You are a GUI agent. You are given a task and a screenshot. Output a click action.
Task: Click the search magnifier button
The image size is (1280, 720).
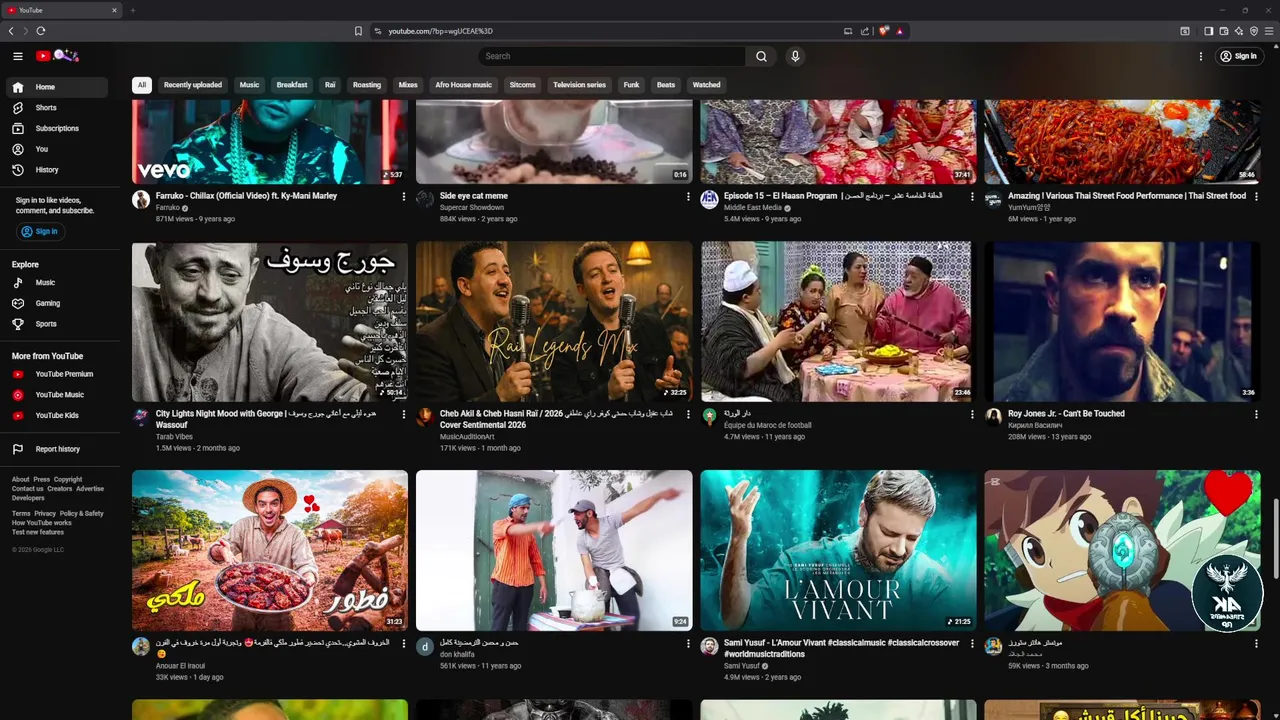[761, 56]
